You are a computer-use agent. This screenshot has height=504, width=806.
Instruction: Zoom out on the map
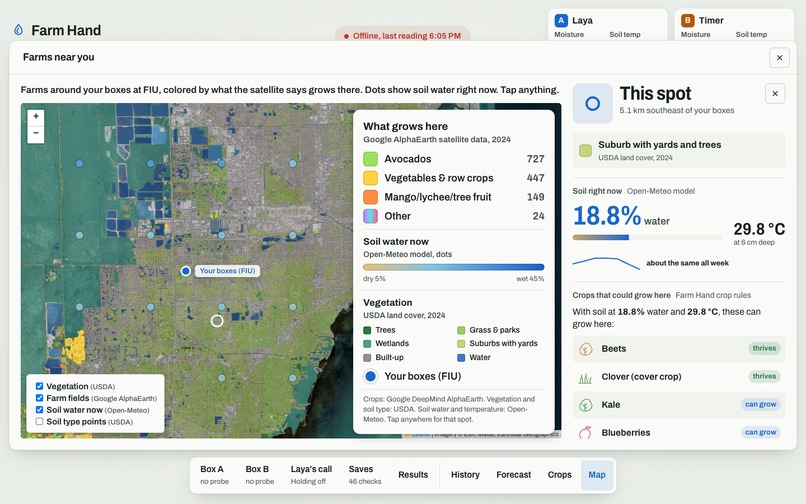pos(36,133)
